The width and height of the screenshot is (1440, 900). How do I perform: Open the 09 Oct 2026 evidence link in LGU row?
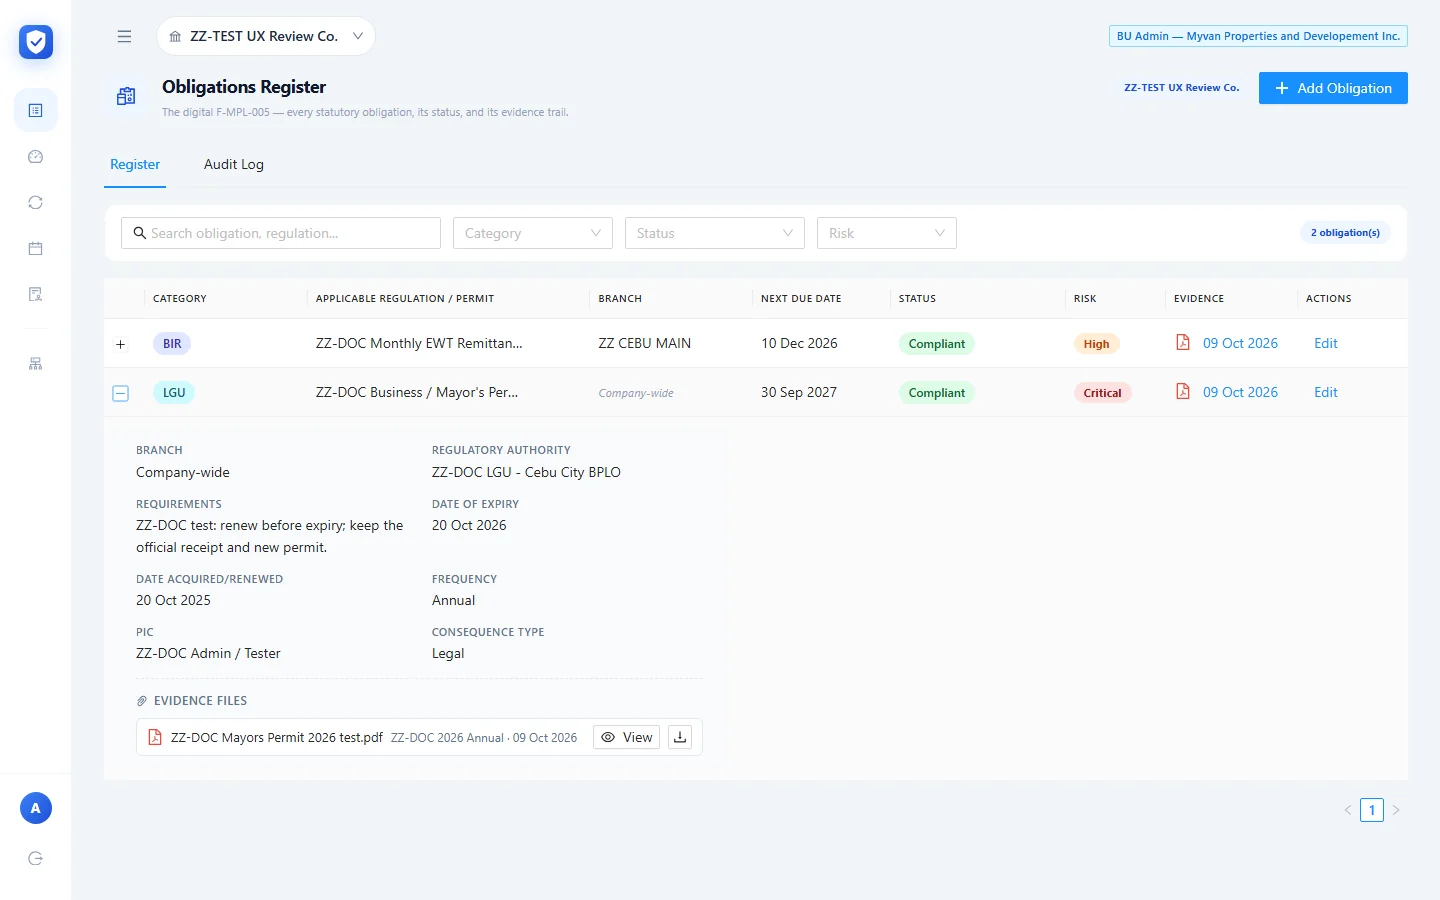(x=1240, y=392)
